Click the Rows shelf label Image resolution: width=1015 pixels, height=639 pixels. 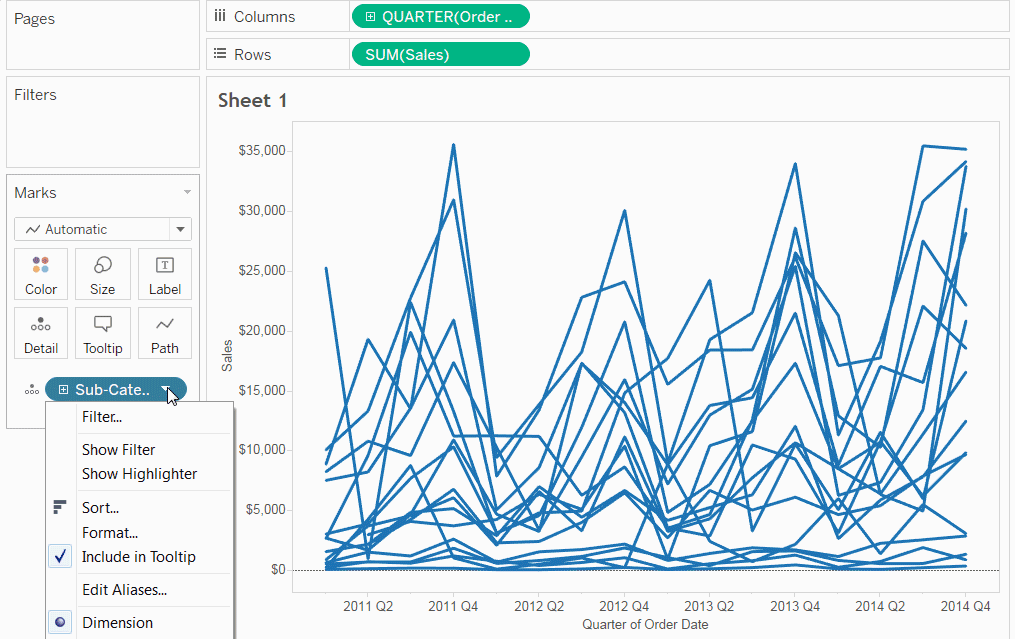coord(252,54)
